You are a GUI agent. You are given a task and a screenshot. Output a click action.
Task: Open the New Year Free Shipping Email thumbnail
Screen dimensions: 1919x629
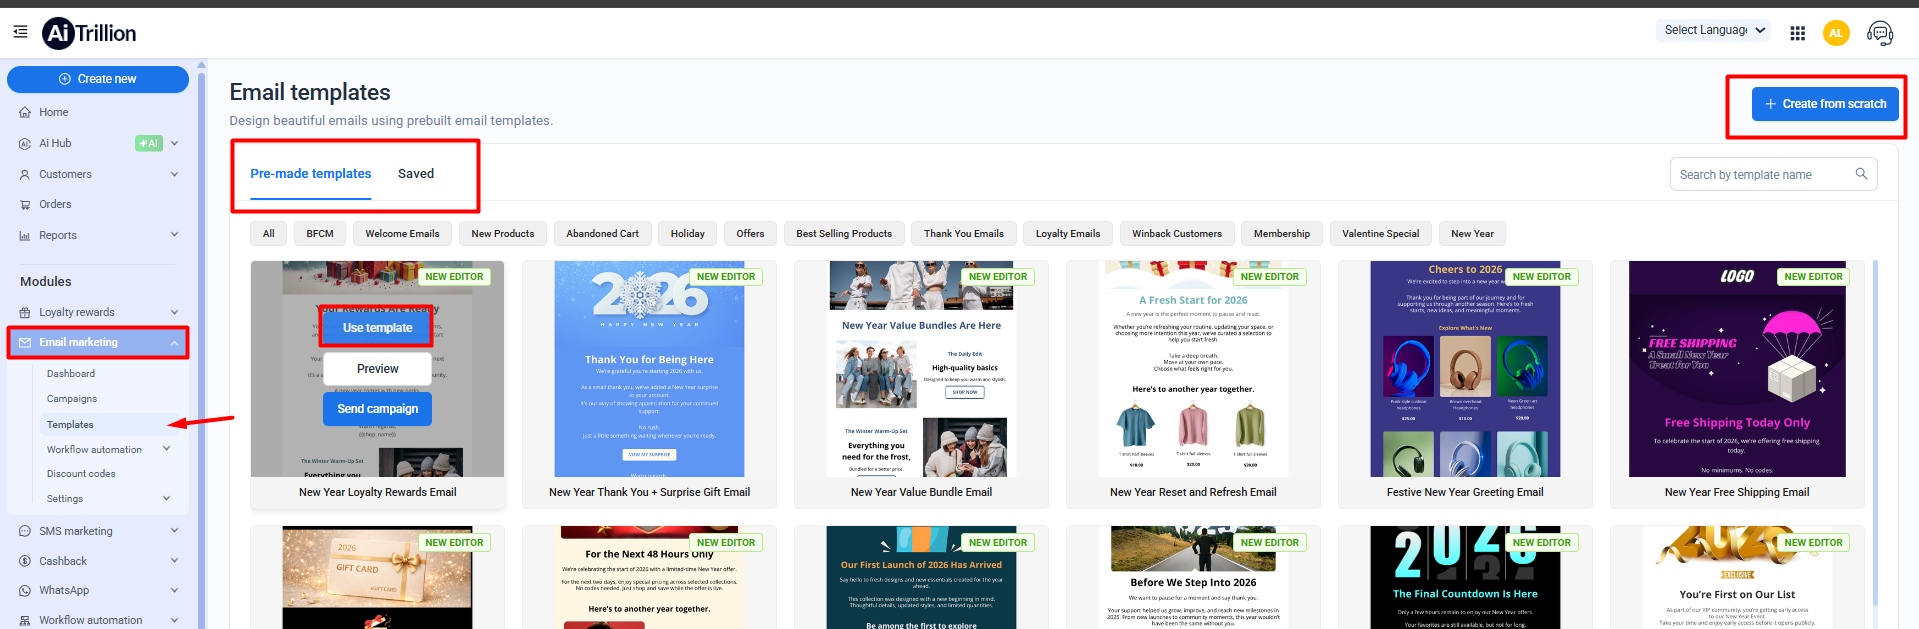[1736, 370]
